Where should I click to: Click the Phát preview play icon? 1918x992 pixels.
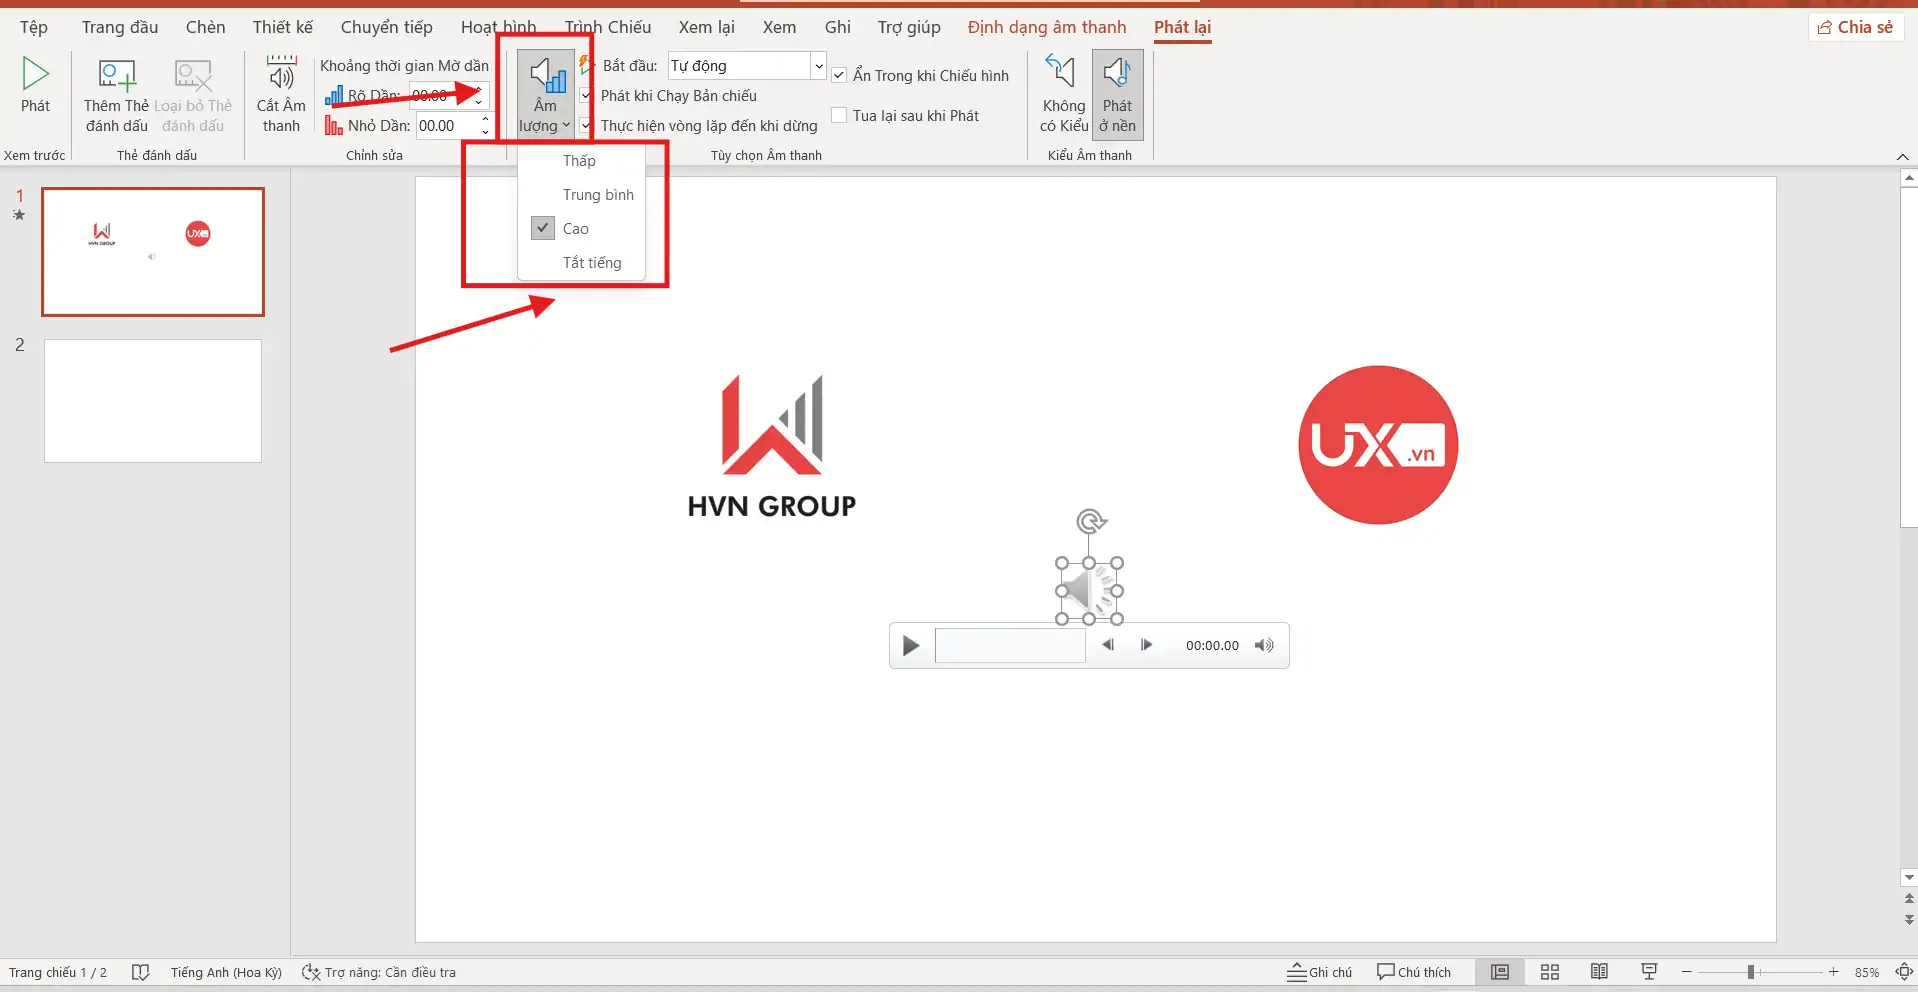pos(35,75)
